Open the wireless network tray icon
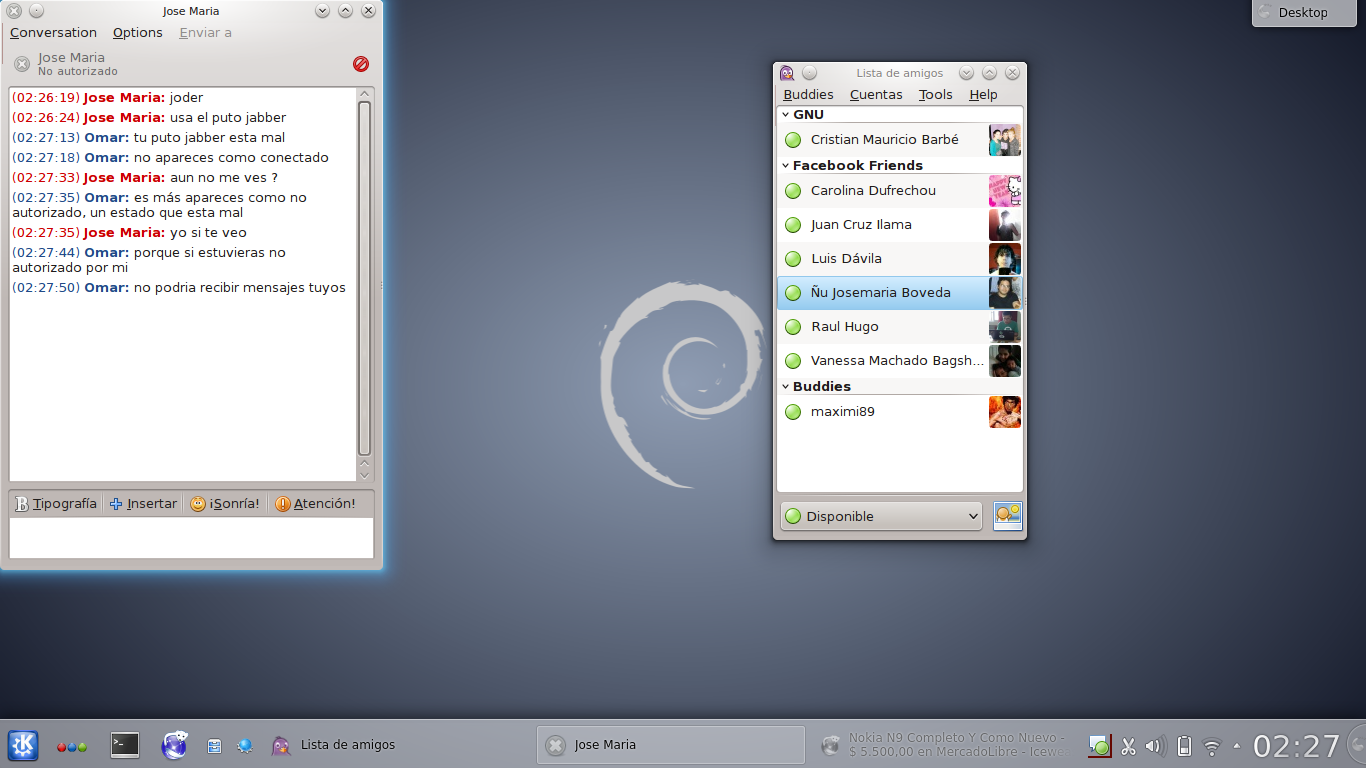 tap(1212, 746)
